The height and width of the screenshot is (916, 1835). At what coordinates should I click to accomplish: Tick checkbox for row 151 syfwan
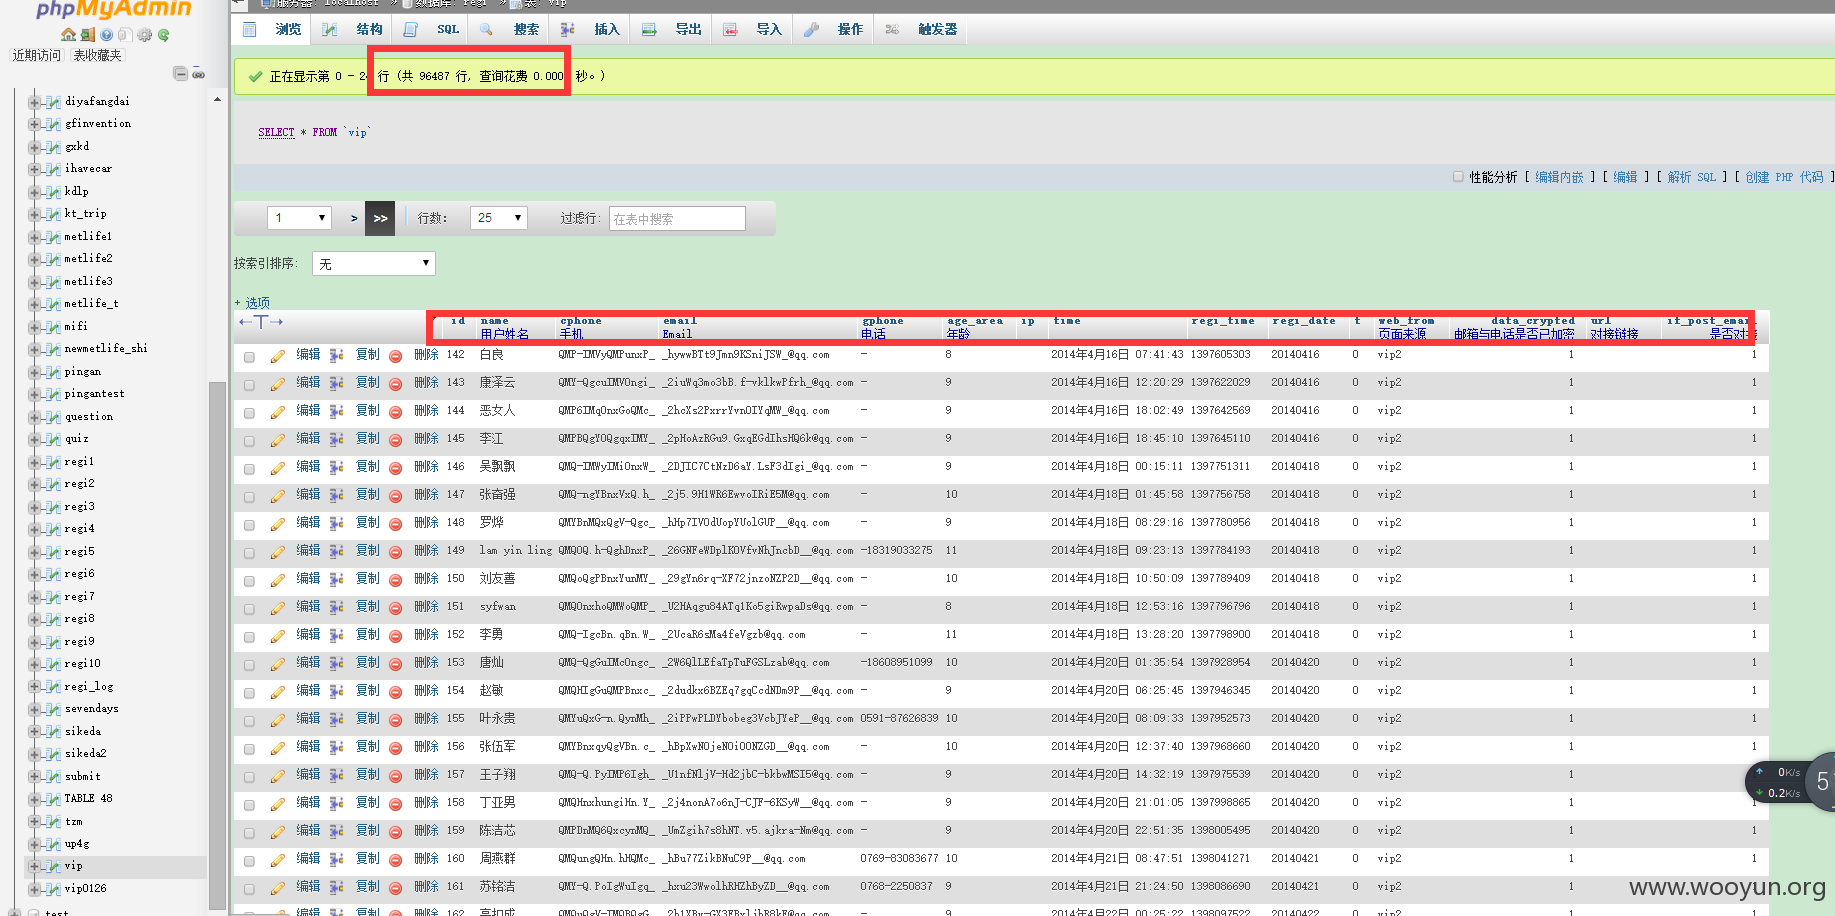(x=249, y=608)
